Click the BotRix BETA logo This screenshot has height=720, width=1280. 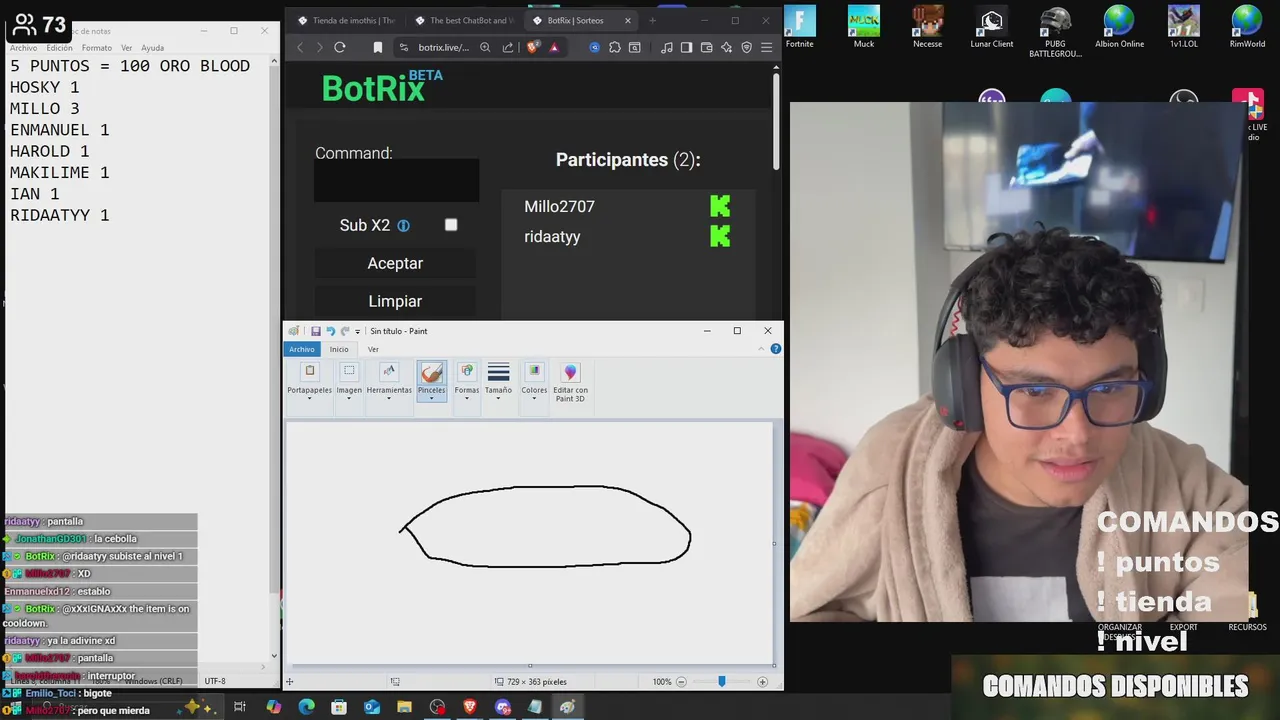click(382, 86)
